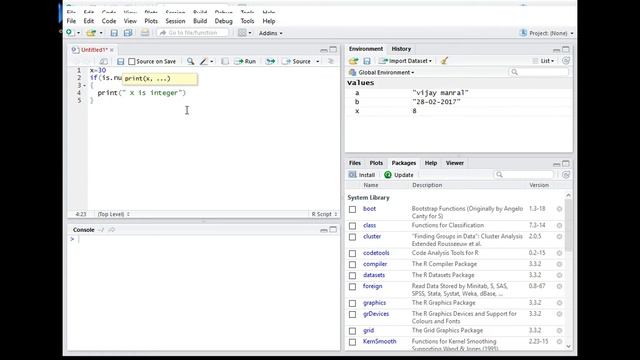The height and width of the screenshot is (360, 640).
Task: Save workspace icon in Environment pane
Action: (x=367, y=61)
